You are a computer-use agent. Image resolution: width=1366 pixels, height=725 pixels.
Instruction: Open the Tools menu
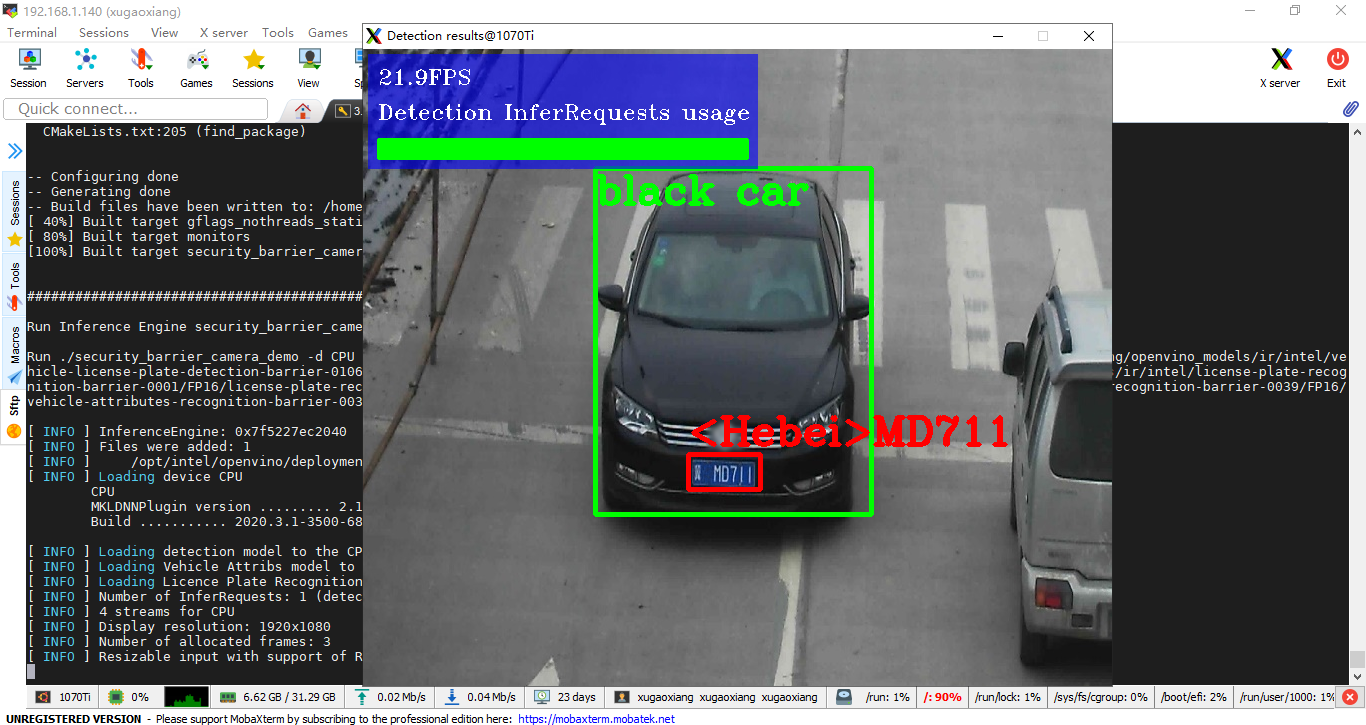tap(278, 32)
